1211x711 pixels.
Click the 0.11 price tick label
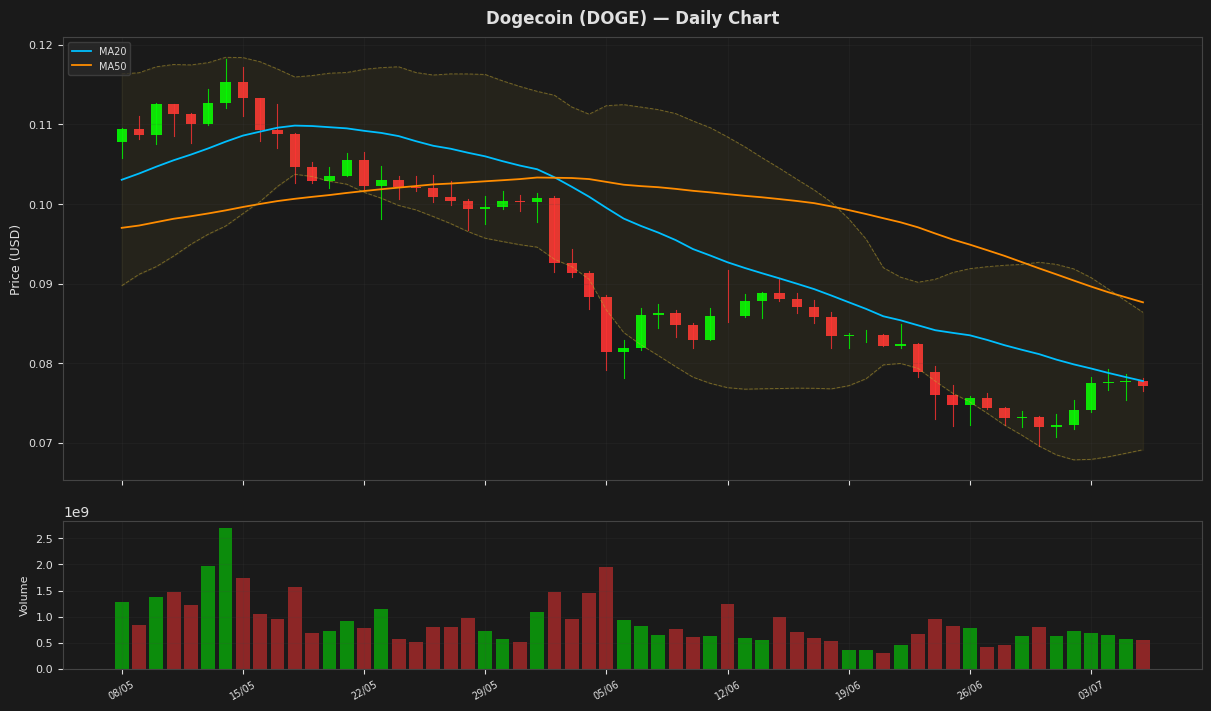[x=41, y=125]
